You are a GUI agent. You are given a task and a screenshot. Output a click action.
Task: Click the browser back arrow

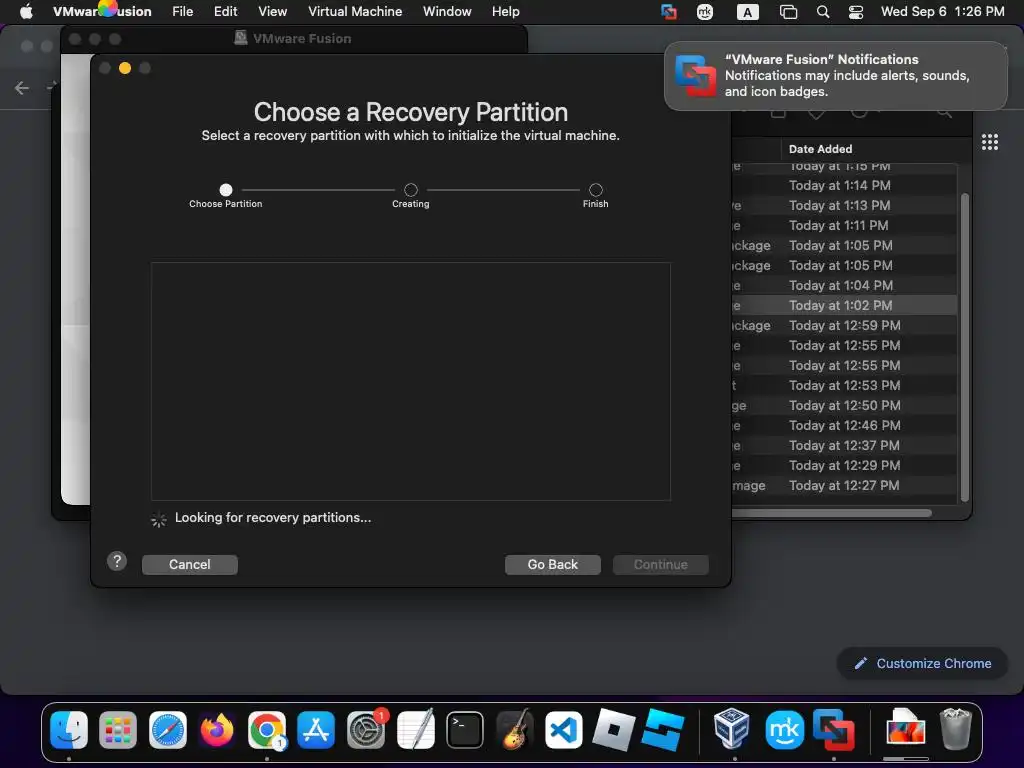(x=22, y=88)
